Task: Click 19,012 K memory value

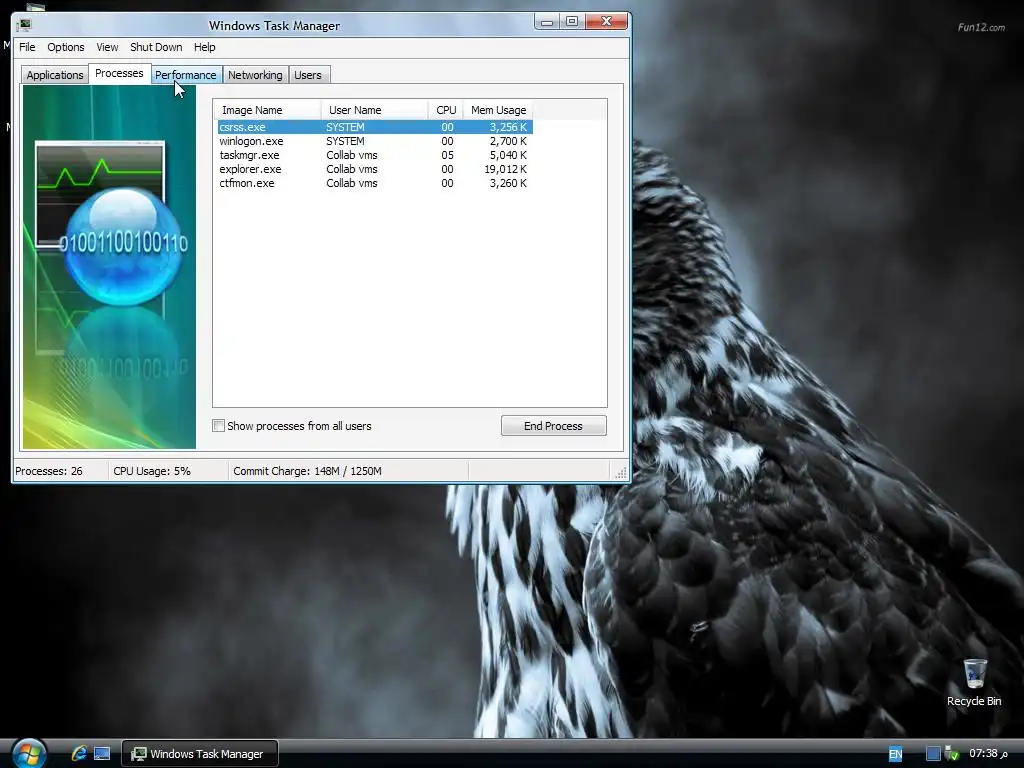Action: pyautogui.click(x=505, y=169)
